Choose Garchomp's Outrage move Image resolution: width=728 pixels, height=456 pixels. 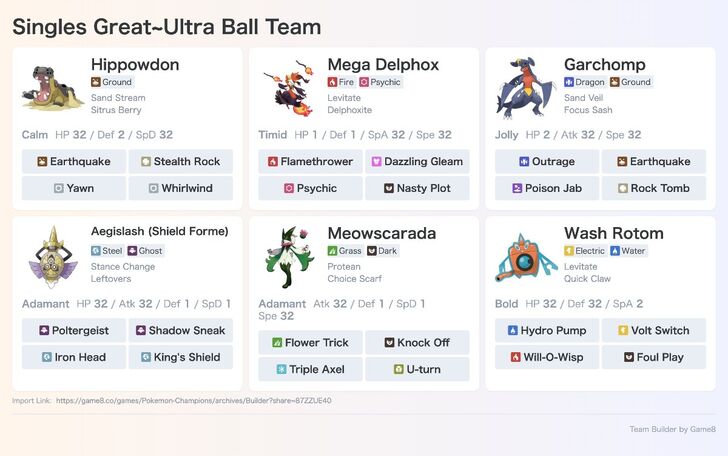547,162
